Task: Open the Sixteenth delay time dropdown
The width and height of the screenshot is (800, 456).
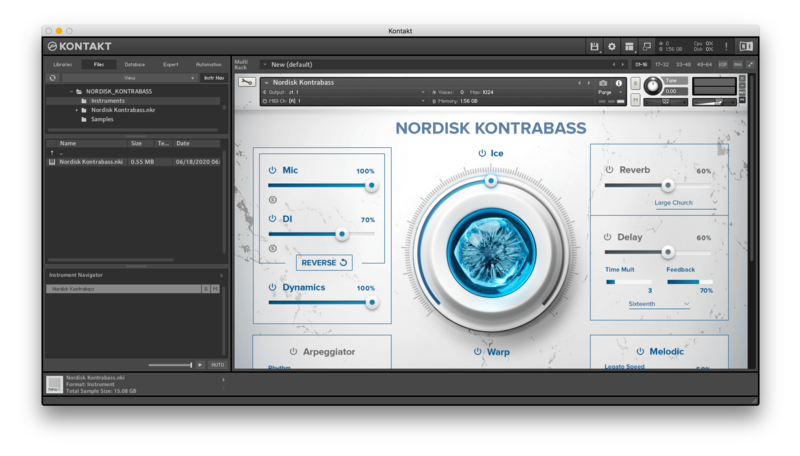Action: pos(659,304)
